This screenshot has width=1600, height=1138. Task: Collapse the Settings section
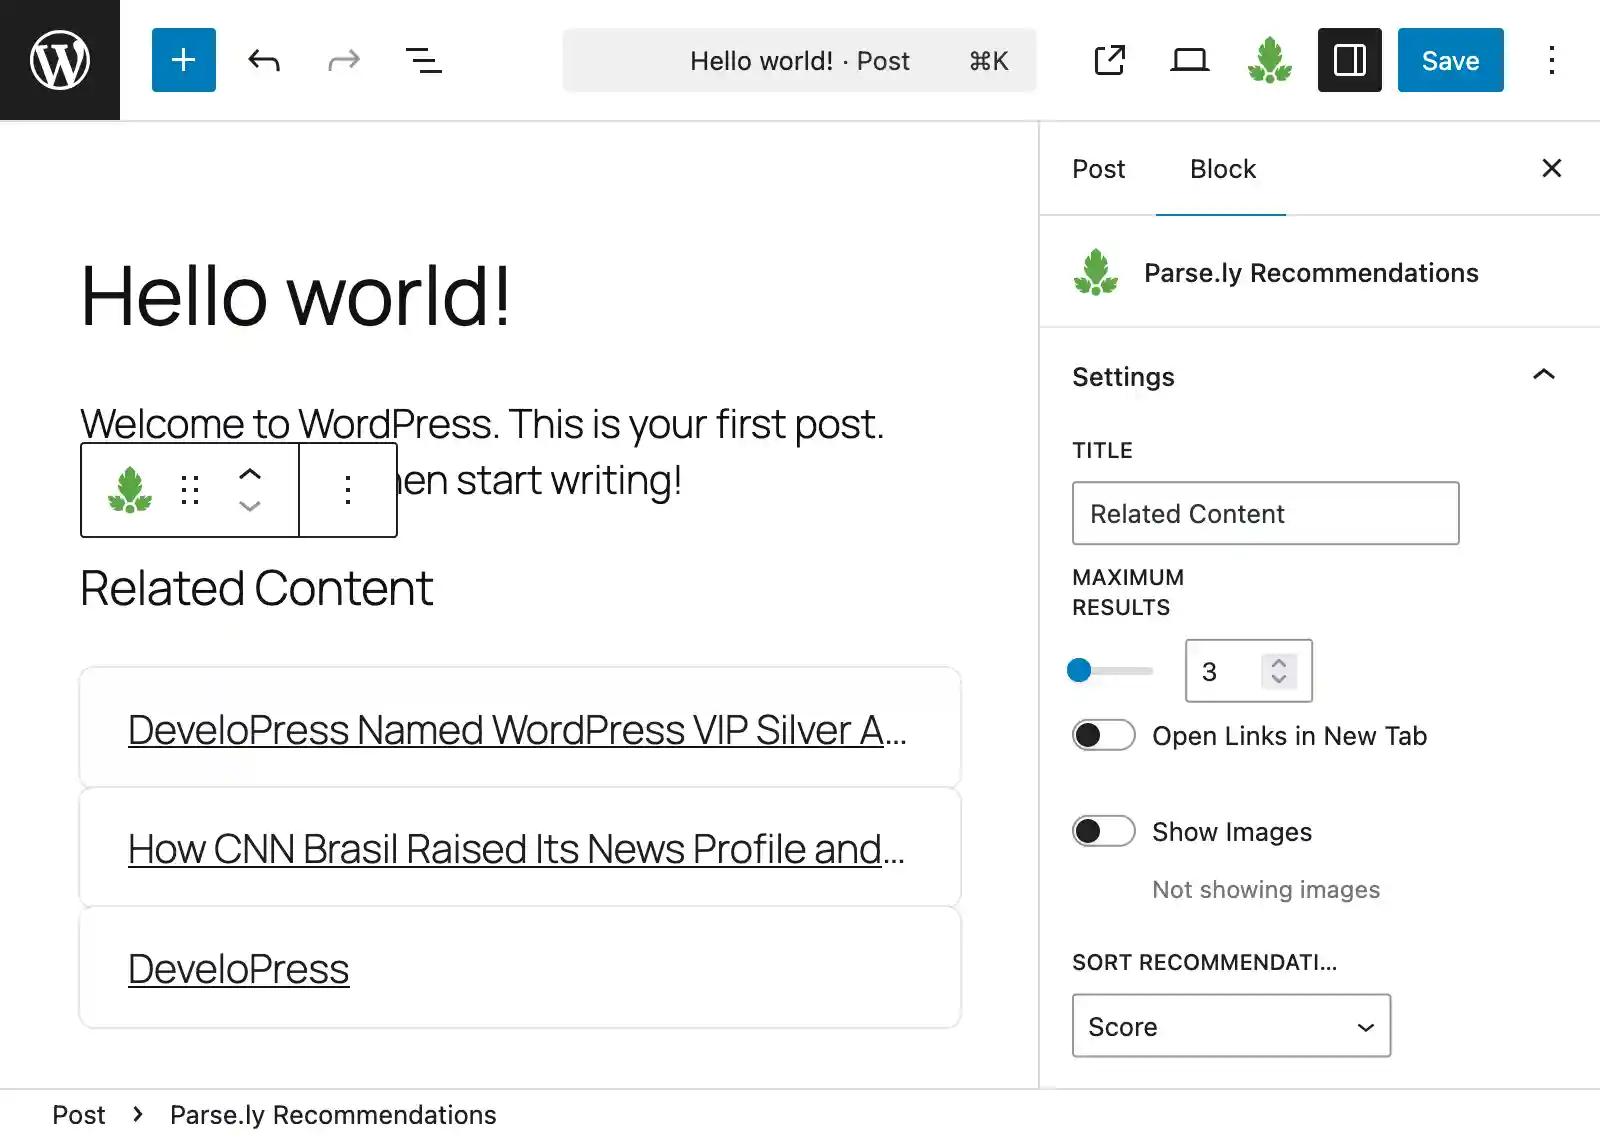[1544, 376]
